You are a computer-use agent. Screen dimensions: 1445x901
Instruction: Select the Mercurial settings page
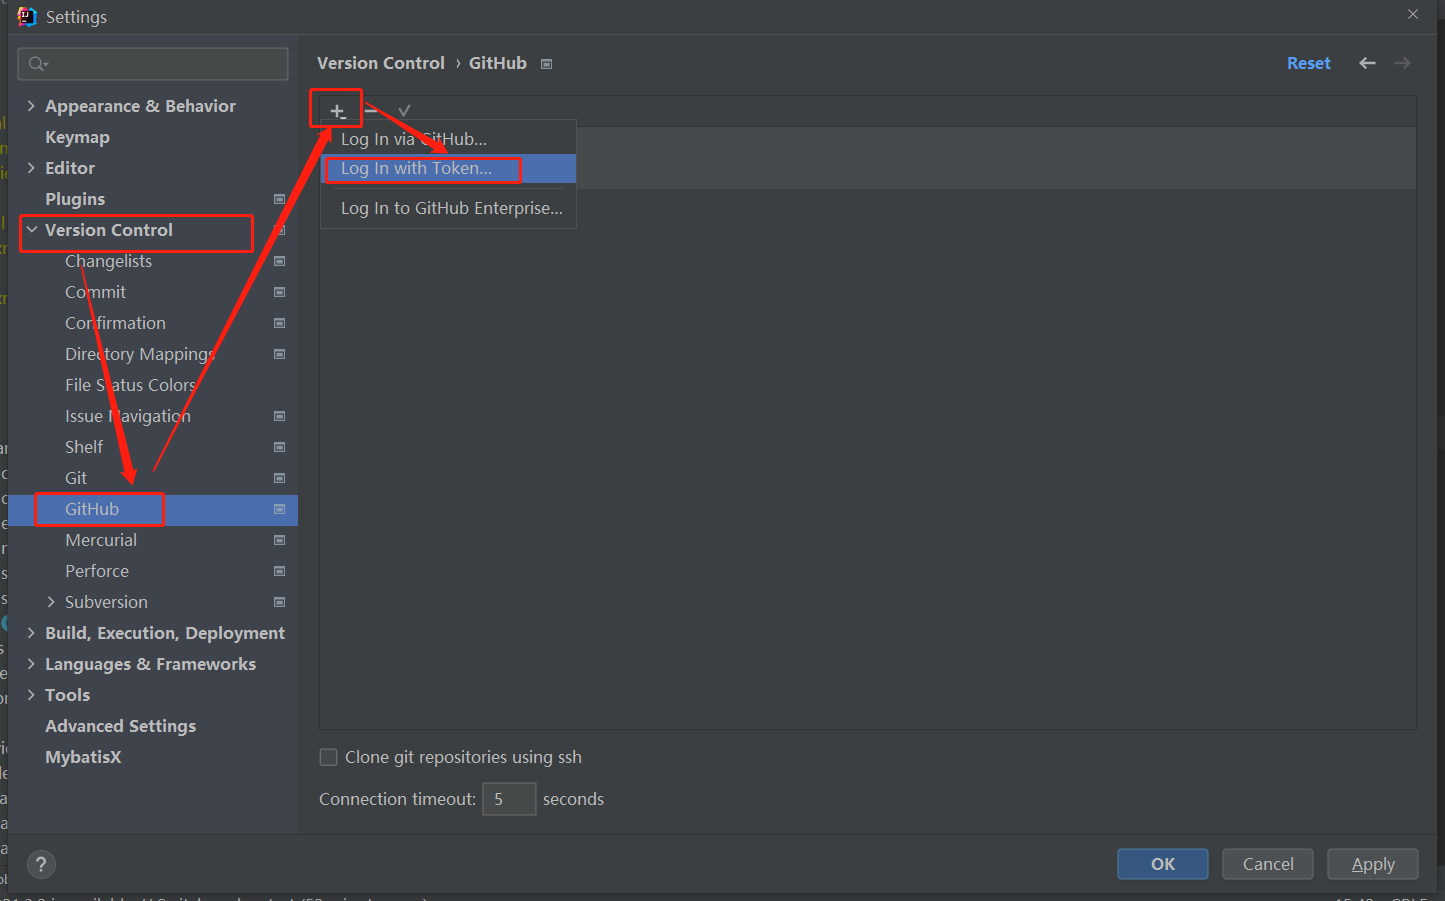(101, 540)
